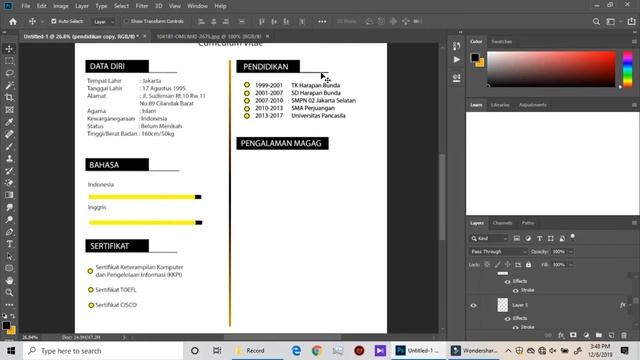This screenshot has height=360, width=640.
Task: Create a new layer icon
Action: tap(611, 335)
